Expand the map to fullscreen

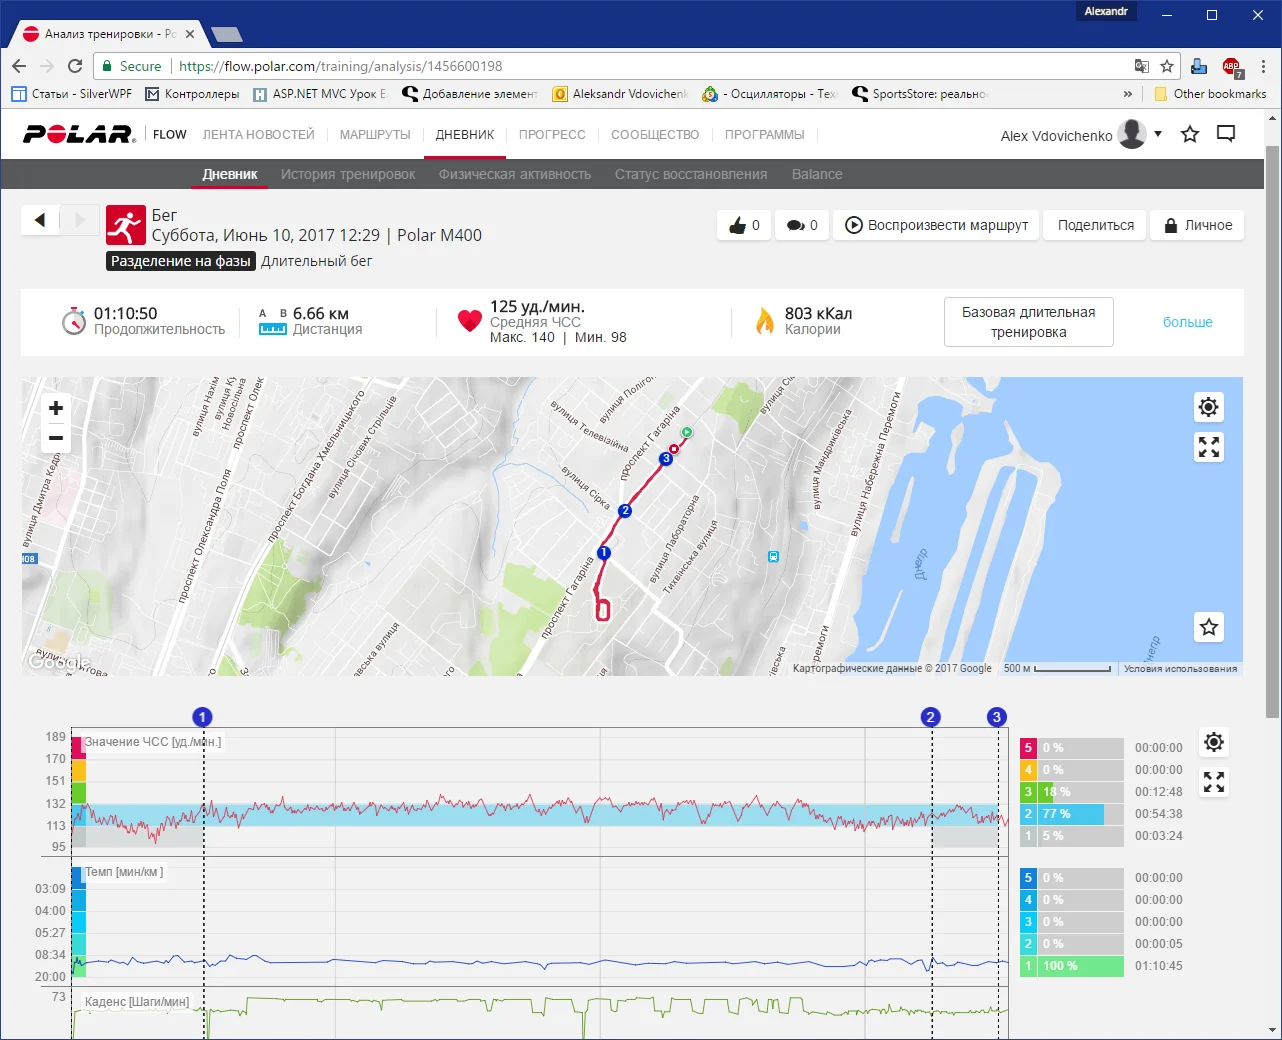coord(1209,447)
